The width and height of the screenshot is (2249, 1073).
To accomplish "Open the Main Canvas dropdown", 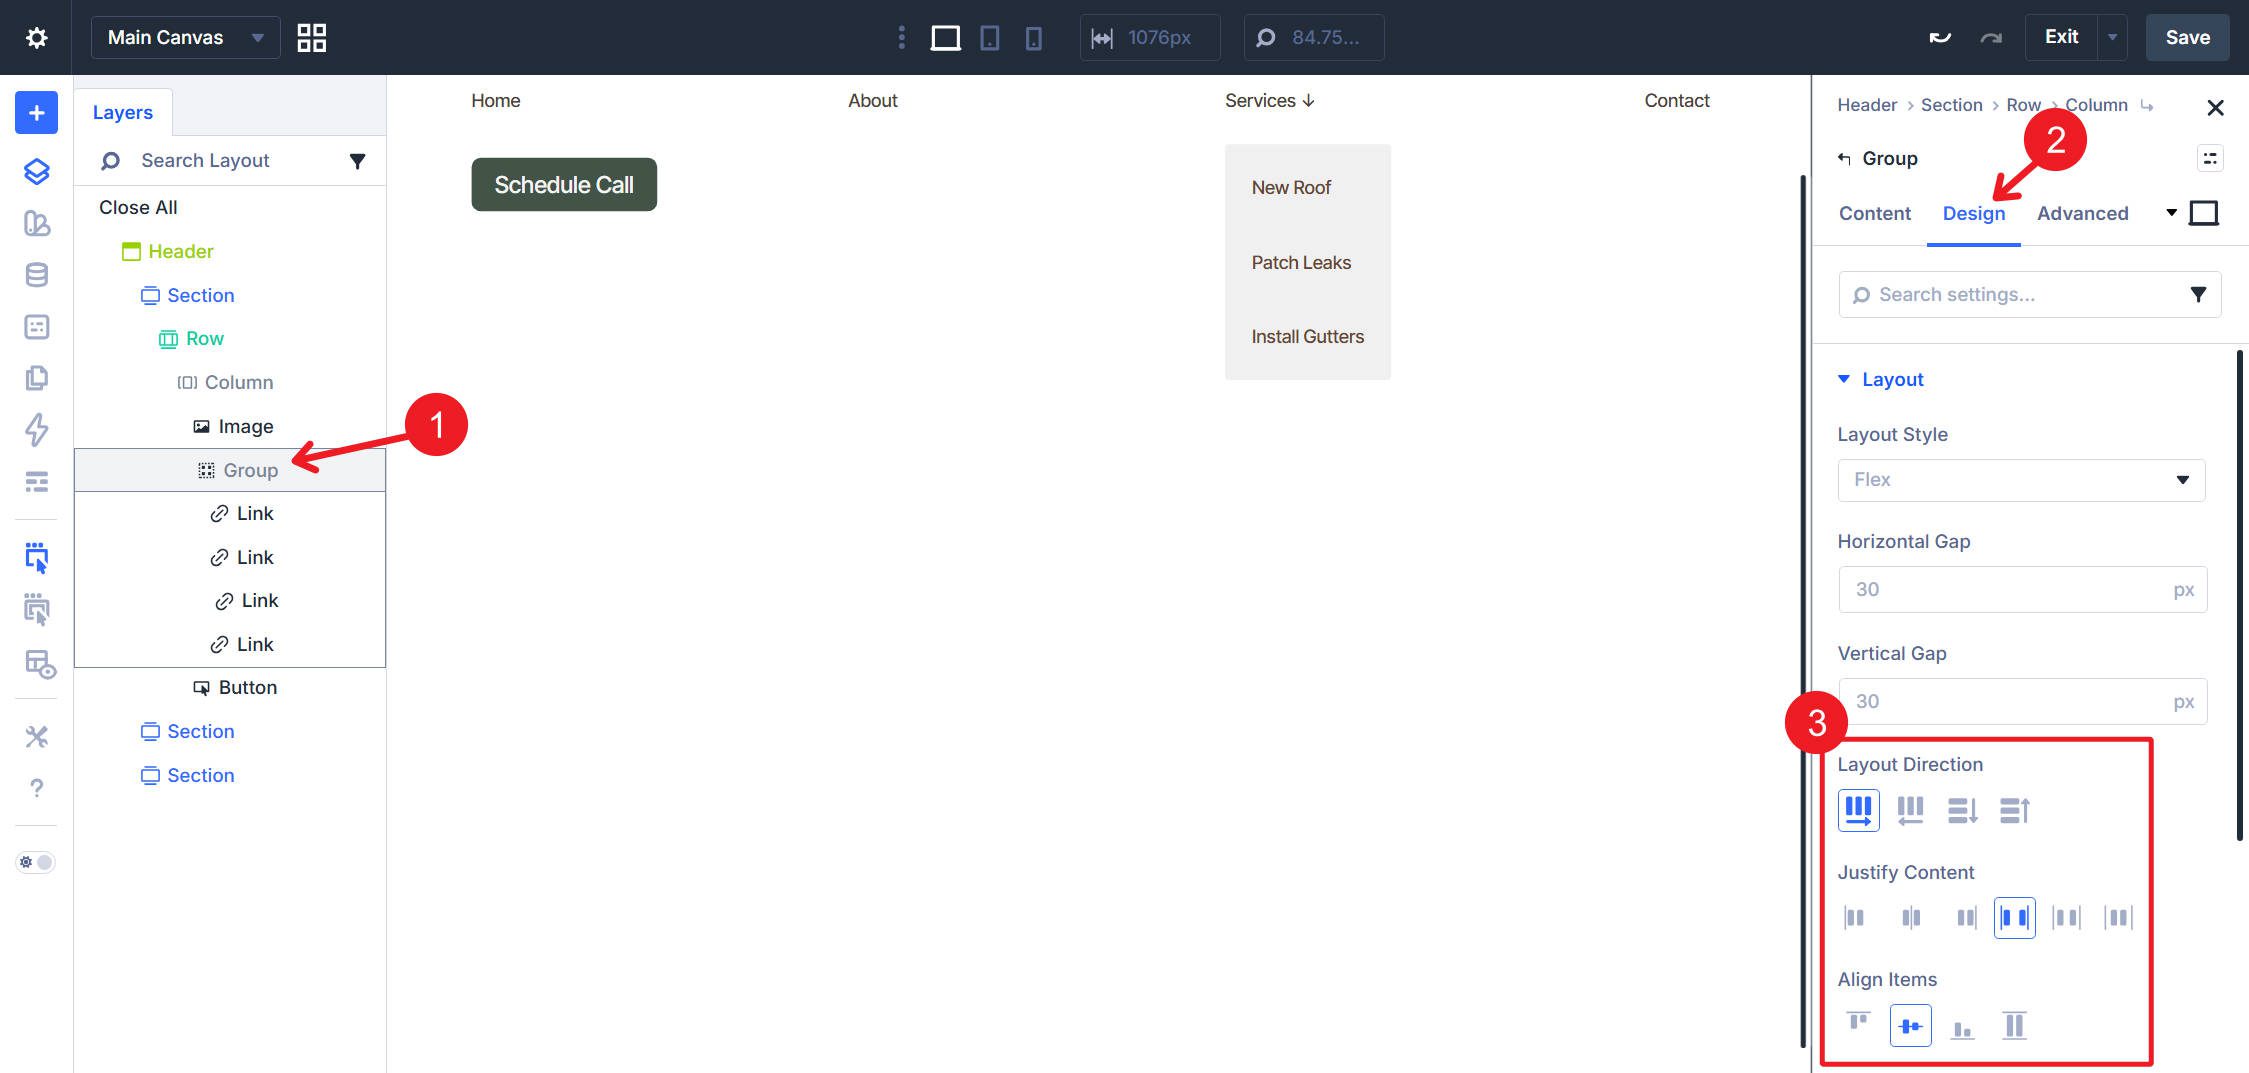I will point(185,37).
